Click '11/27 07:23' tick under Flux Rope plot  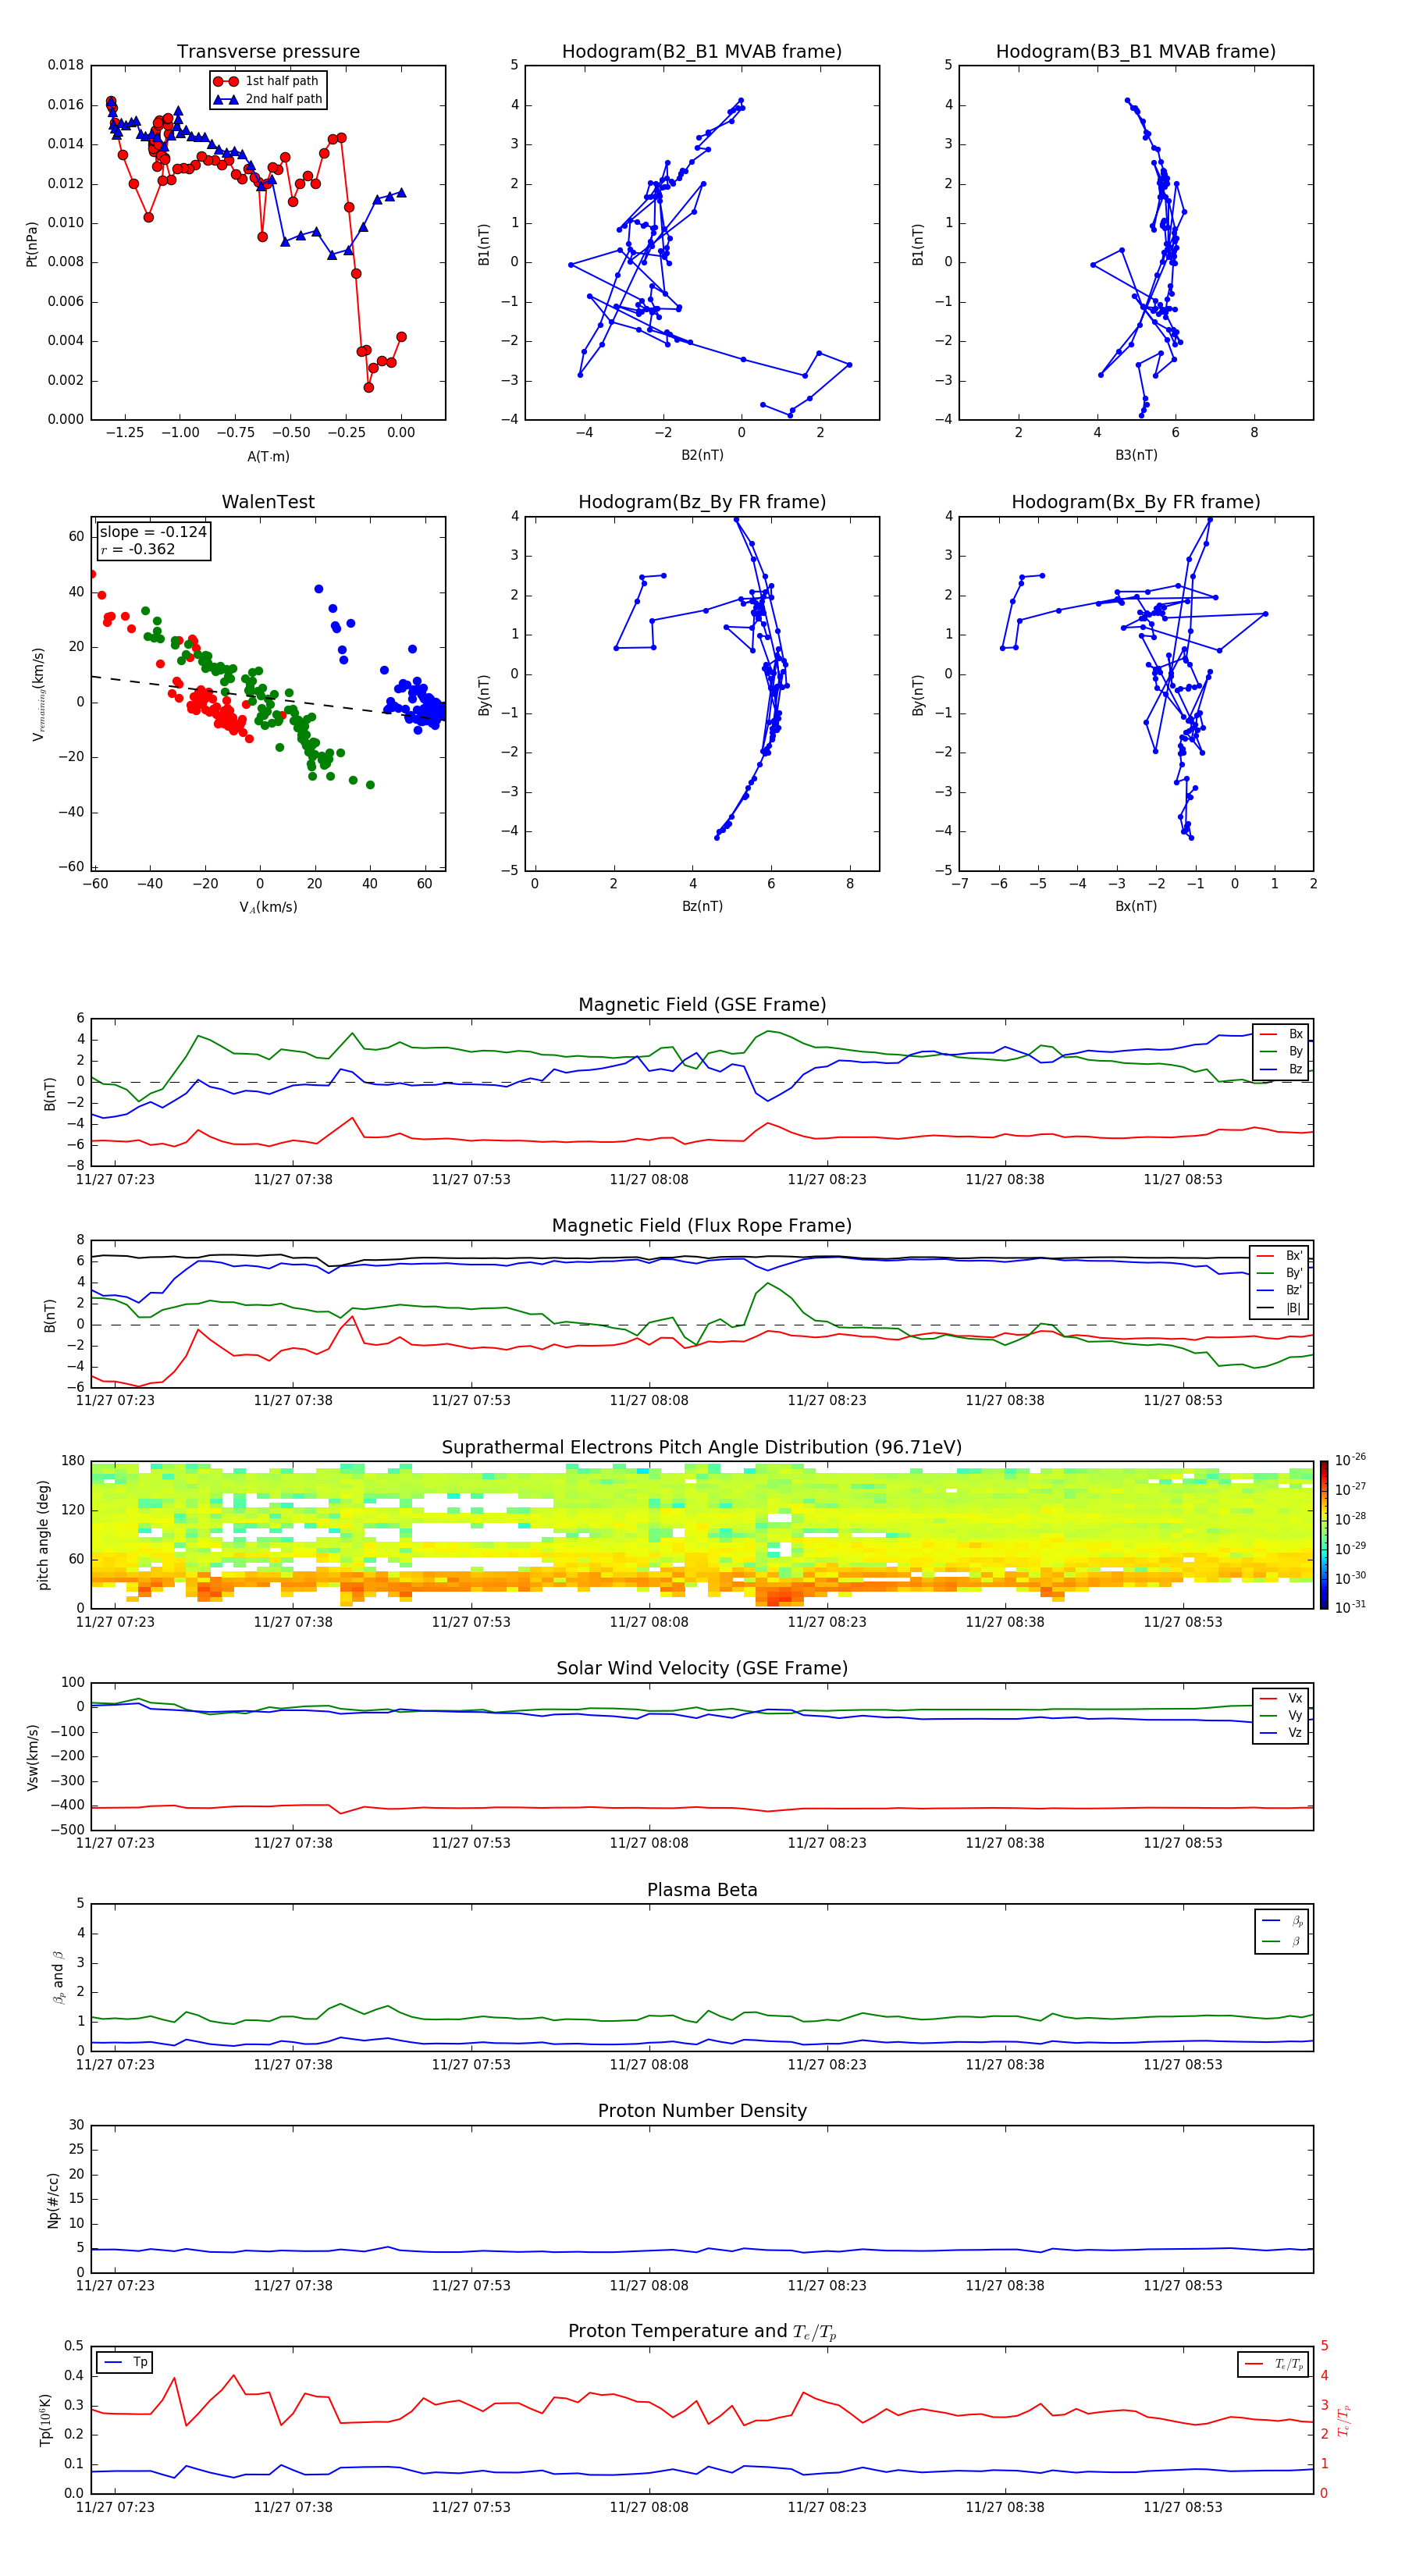[115, 1400]
